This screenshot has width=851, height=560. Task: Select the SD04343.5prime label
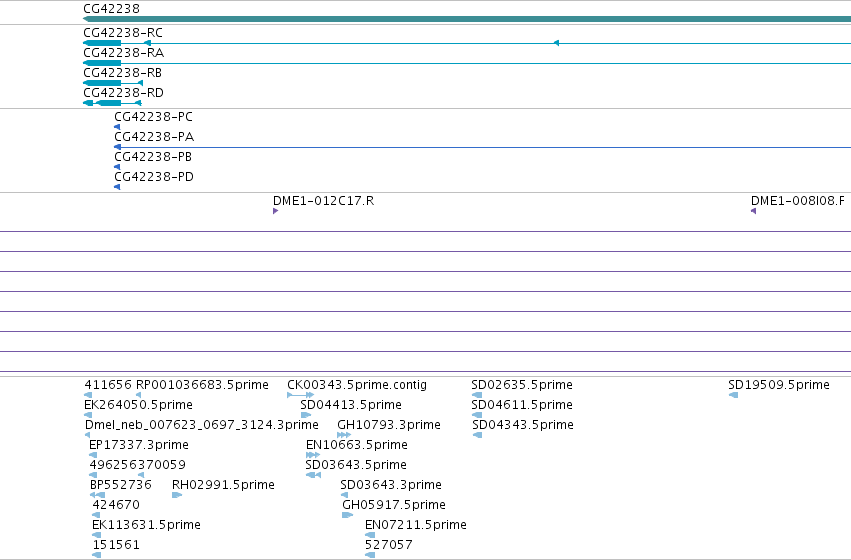pyautogui.click(x=523, y=425)
